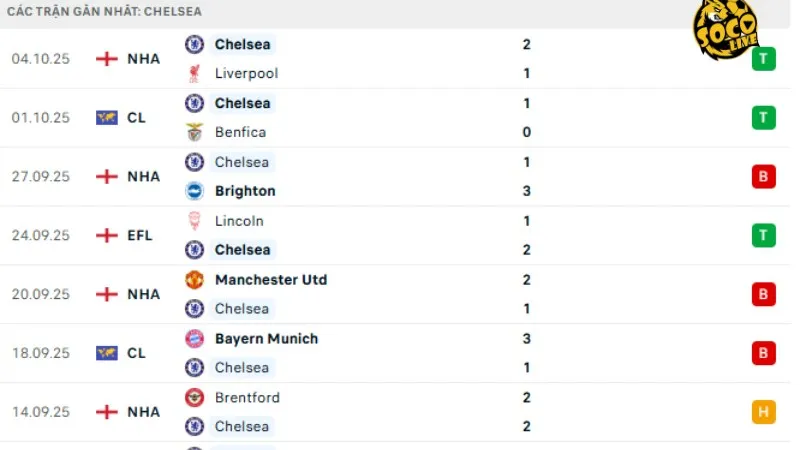The image size is (800, 450).
Task: Click the Socolive logo in the corner
Action: (x=728, y=32)
